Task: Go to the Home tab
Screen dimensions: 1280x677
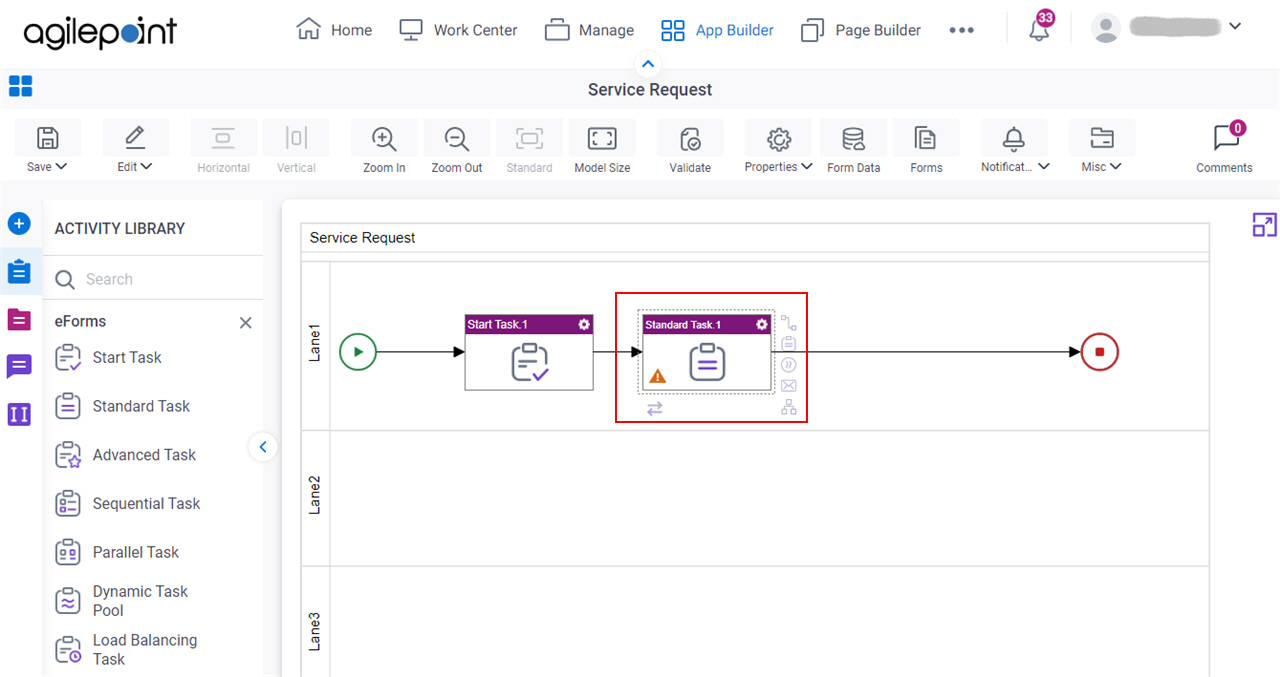Action: tap(335, 30)
